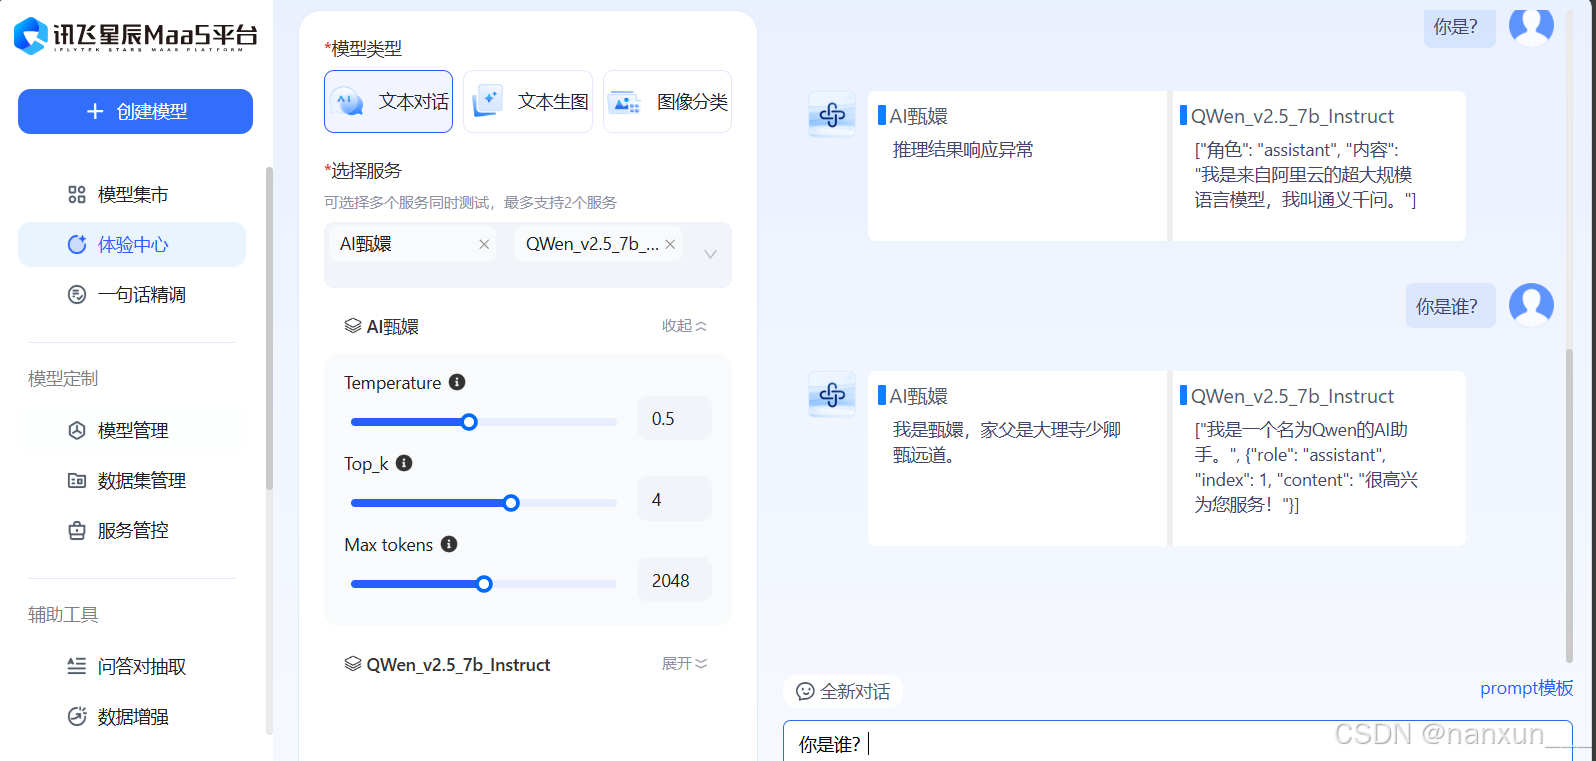Image resolution: width=1596 pixels, height=761 pixels.
Task: Click the iFlytek MaaS platform logo
Action: [135, 36]
